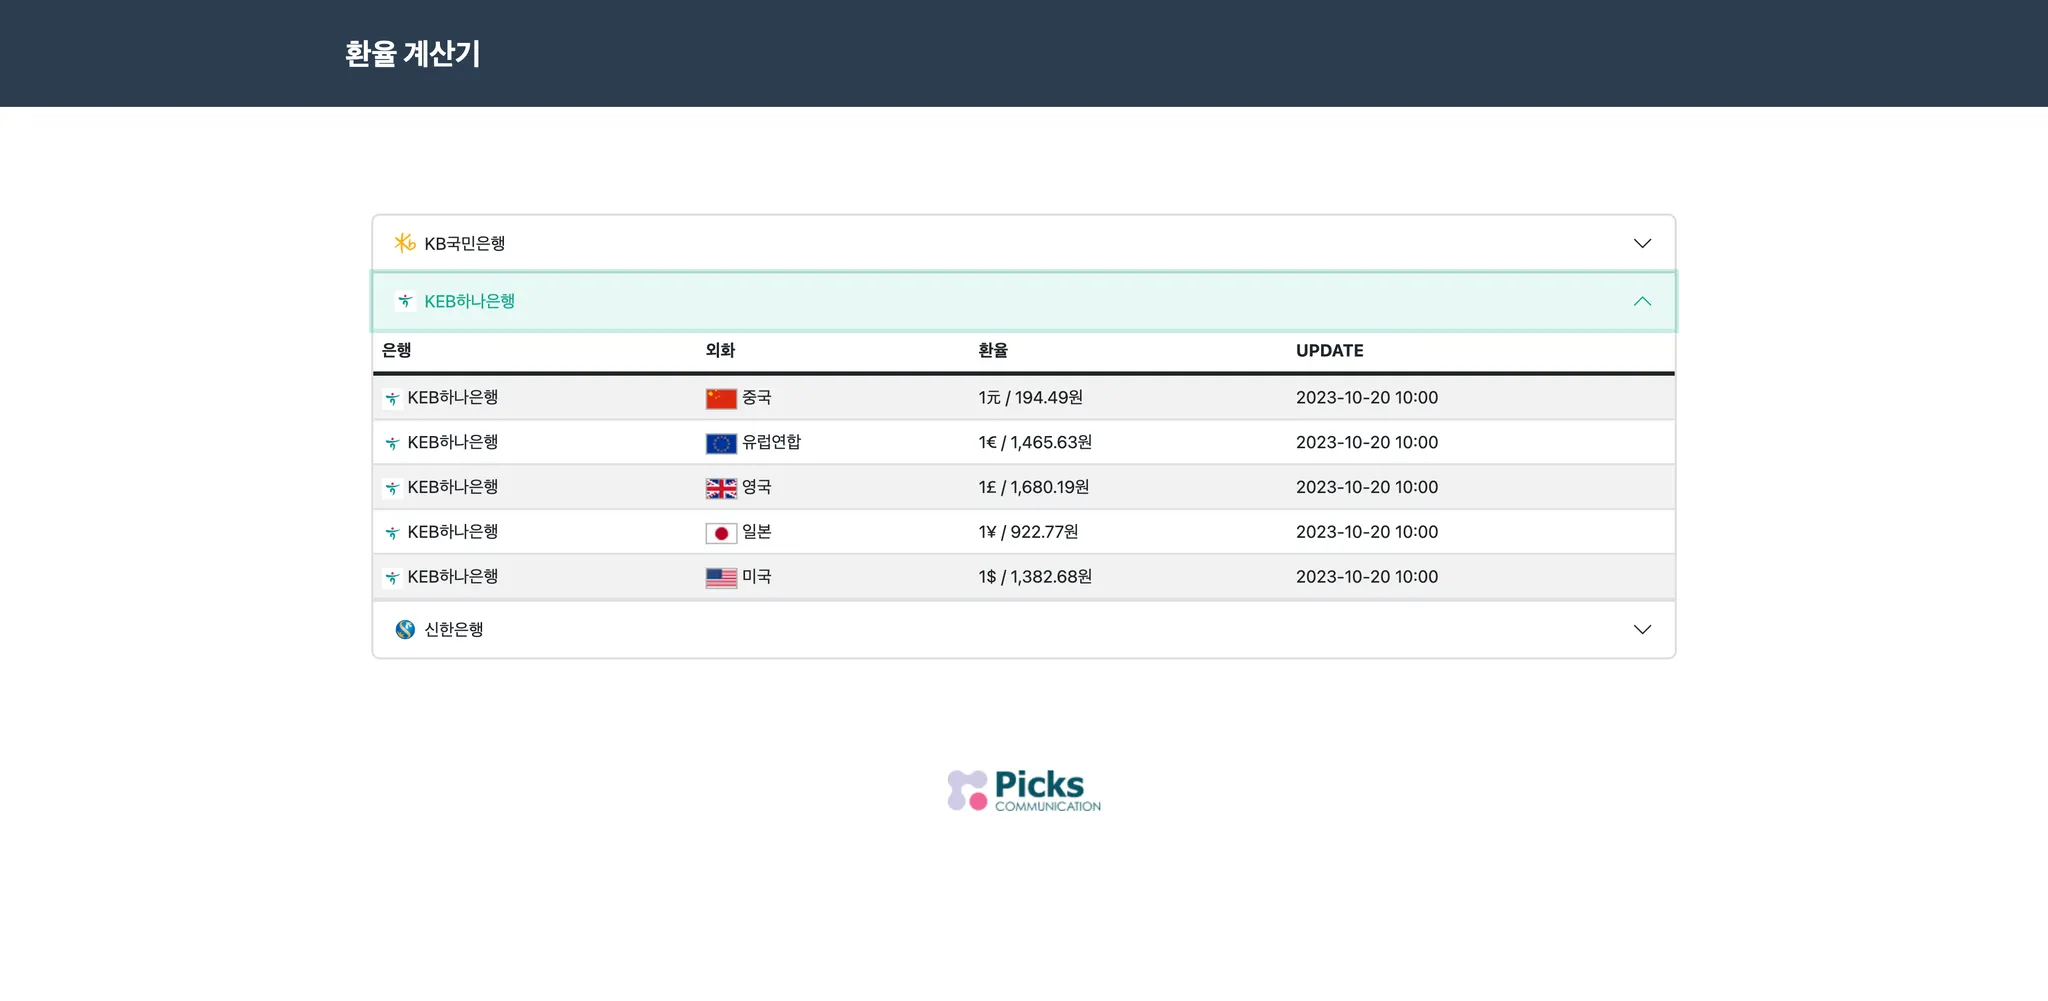Click the bank logo in the 일본 row
Image resolution: width=2048 pixels, height=1001 pixels.
click(x=392, y=533)
